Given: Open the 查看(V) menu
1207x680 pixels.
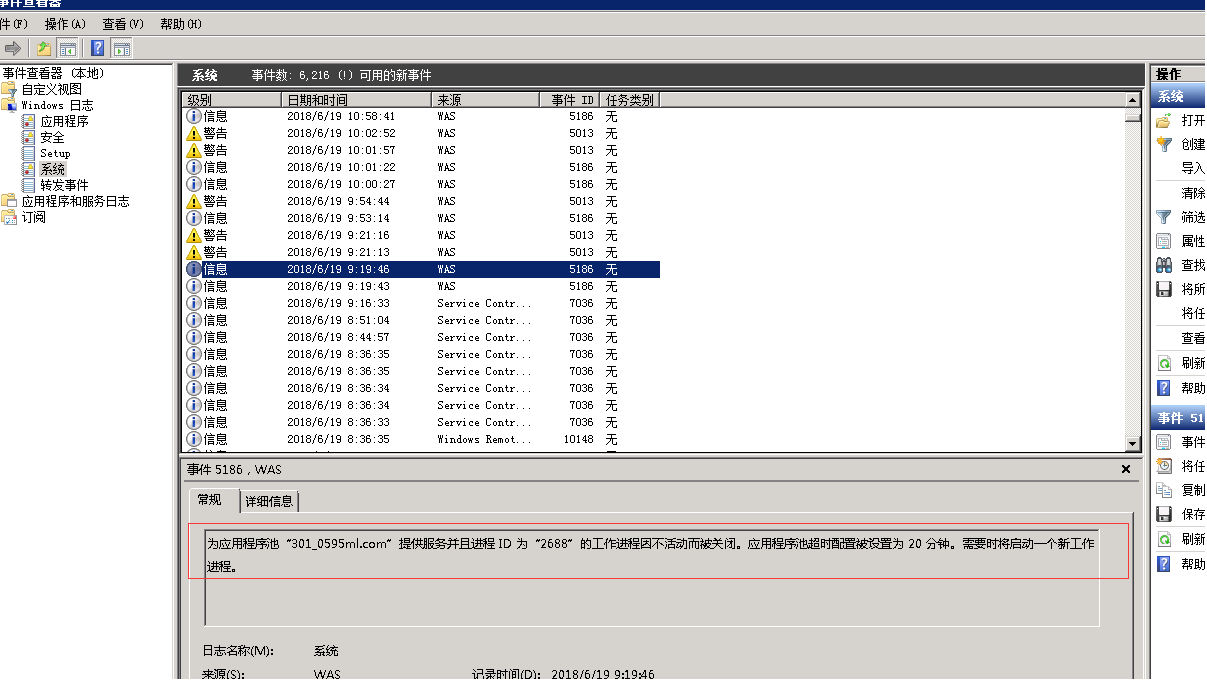Looking at the screenshot, I should pyautogui.click(x=123, y=24).
